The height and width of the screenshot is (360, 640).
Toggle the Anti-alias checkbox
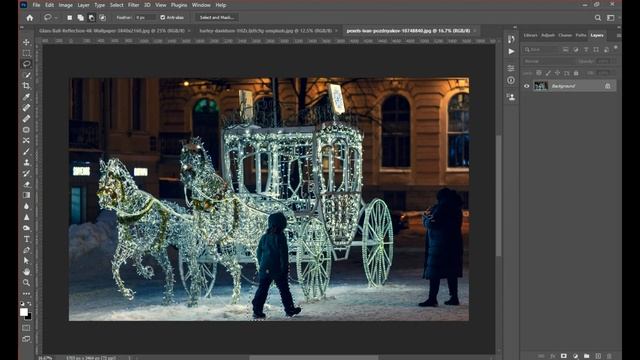pos(163,18)
